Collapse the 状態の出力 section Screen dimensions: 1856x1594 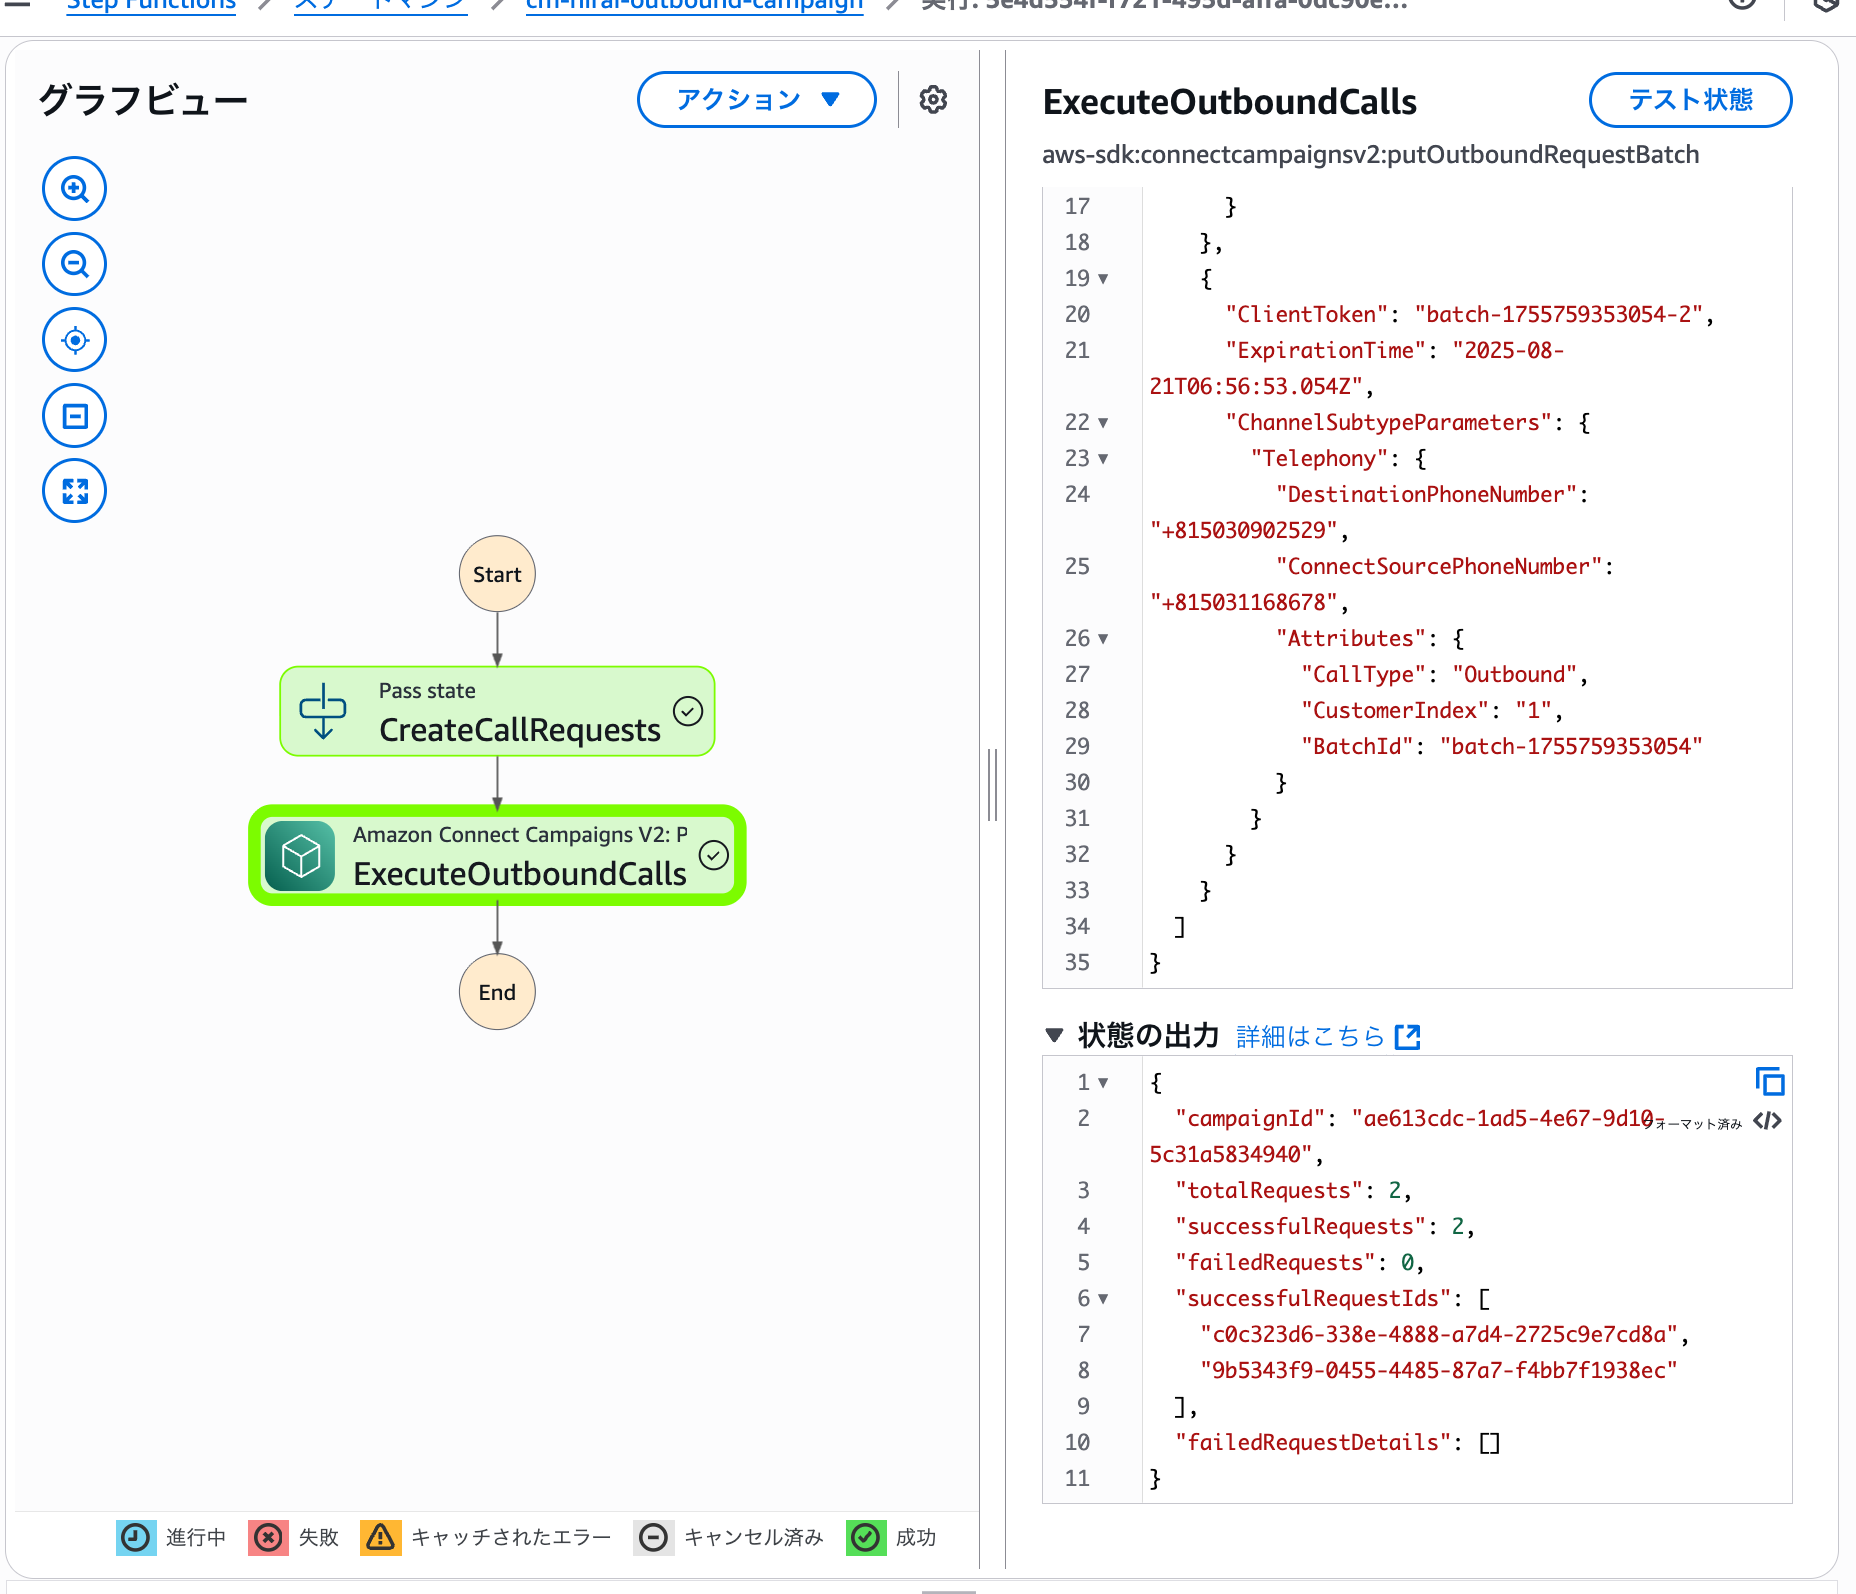(x=1054, y=1035)
